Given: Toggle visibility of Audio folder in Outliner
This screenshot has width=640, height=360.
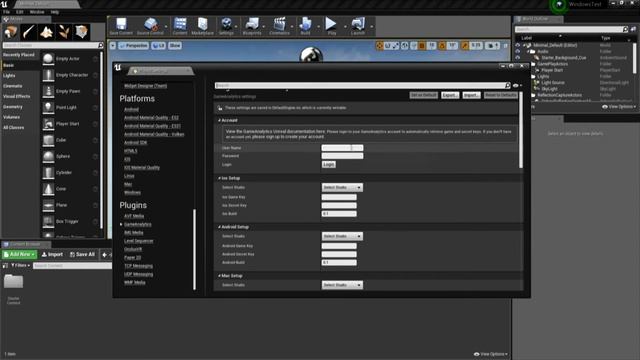Looking at the screenshot, I should 518,51.
